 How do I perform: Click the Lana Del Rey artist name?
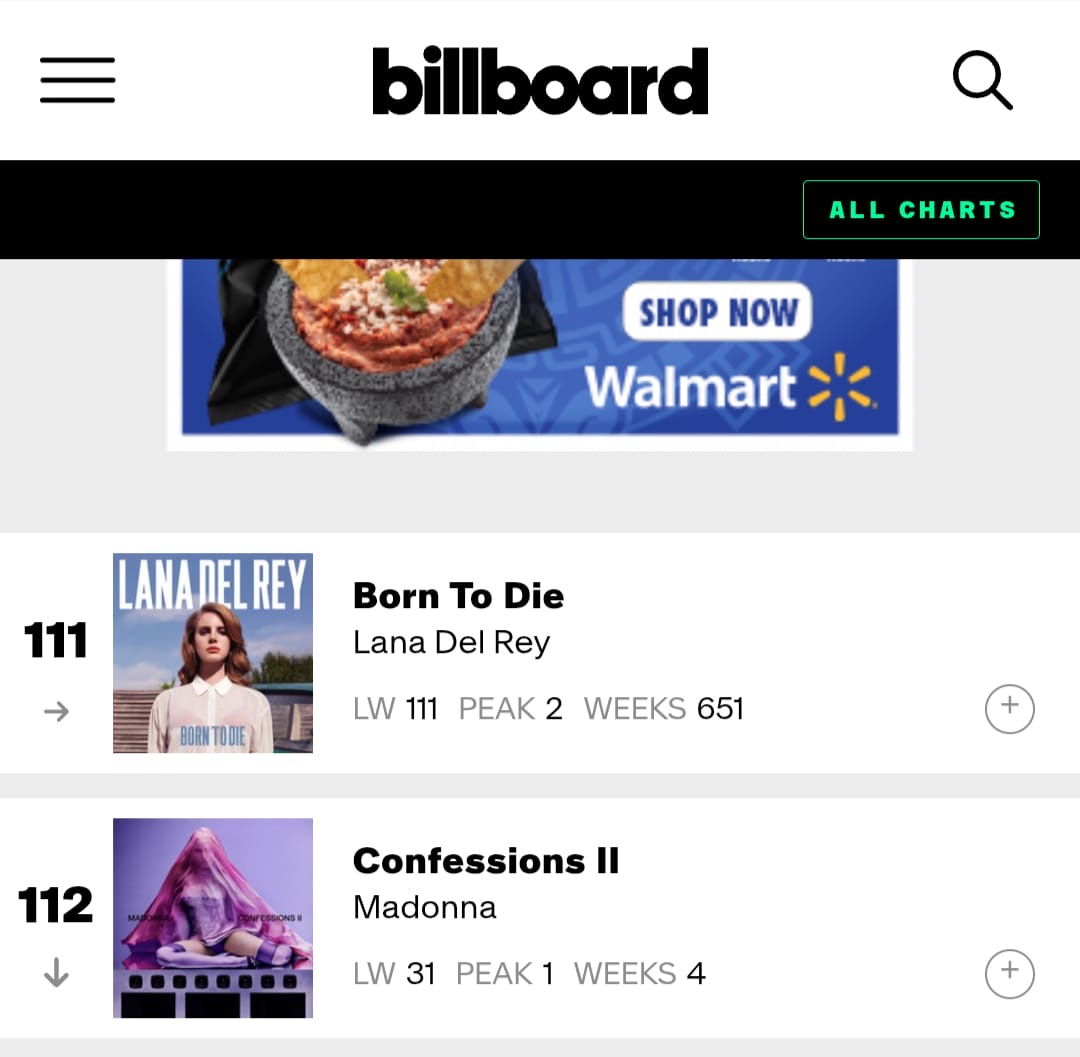[451, 642]
